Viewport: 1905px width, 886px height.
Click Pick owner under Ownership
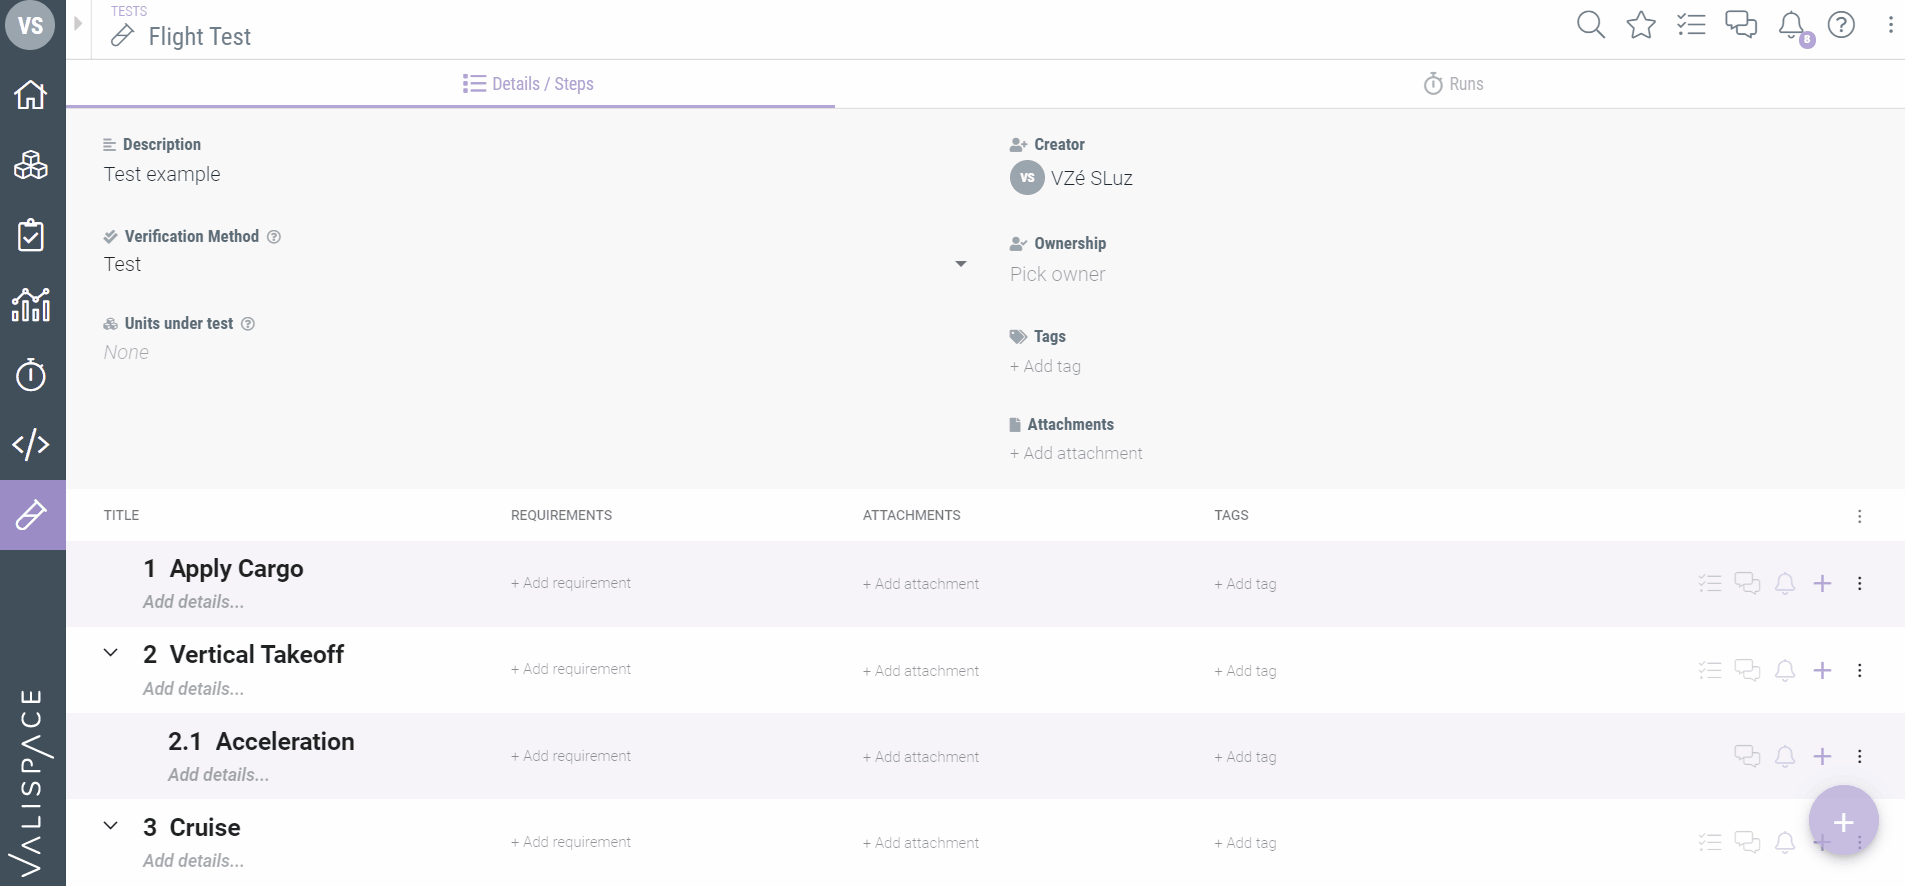1057,274
